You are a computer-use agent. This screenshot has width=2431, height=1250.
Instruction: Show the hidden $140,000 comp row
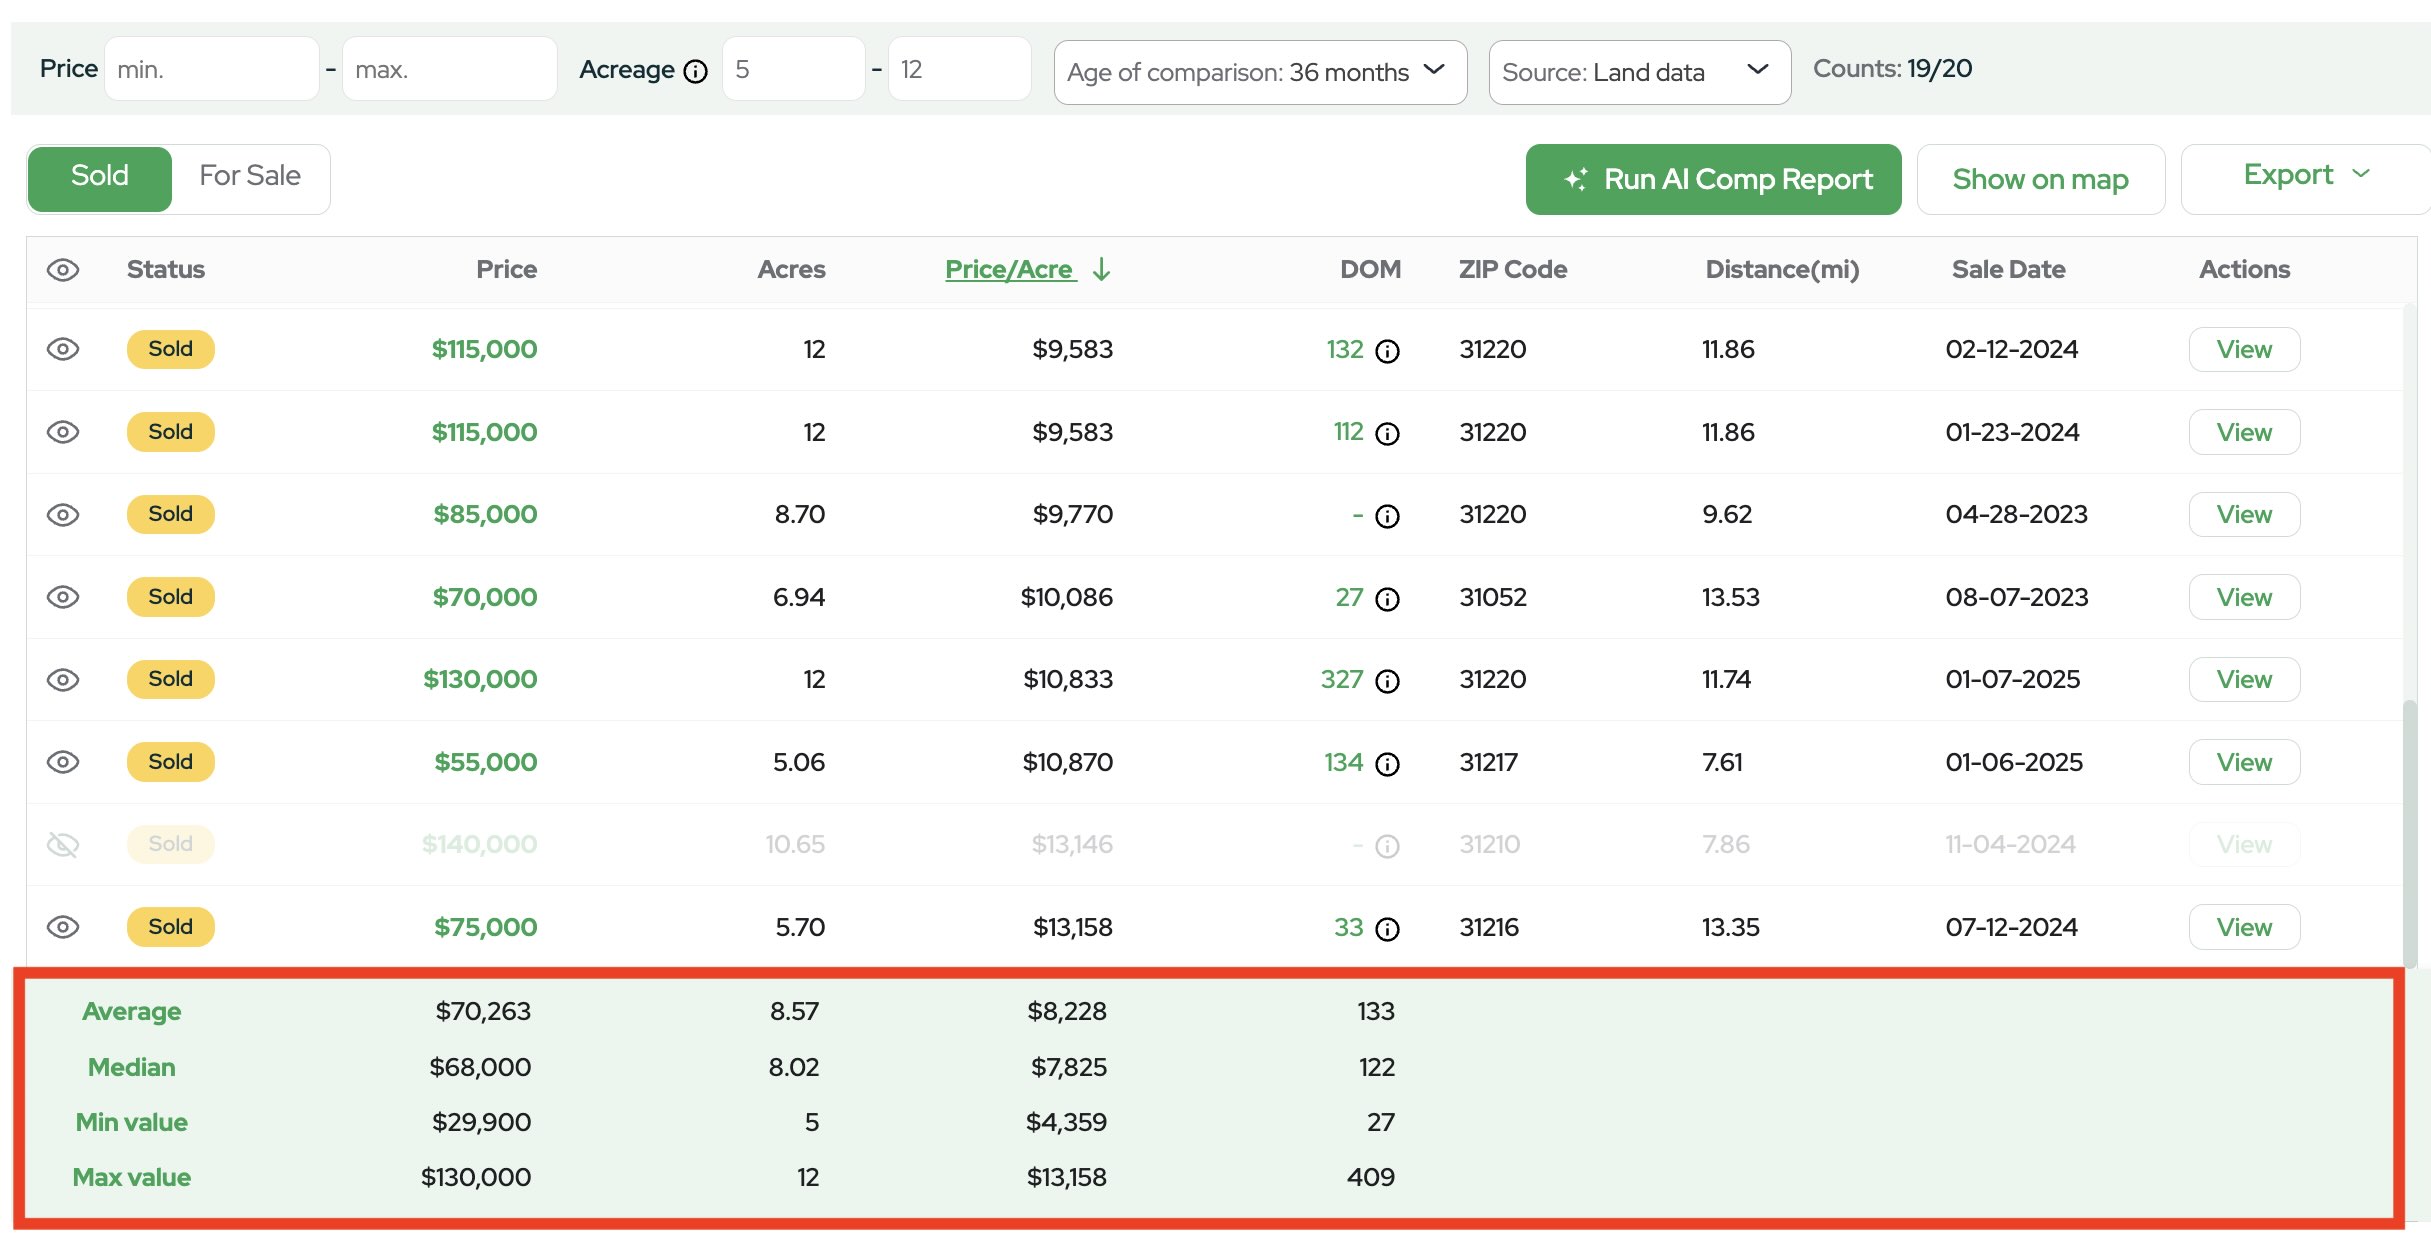click(63, 845)
